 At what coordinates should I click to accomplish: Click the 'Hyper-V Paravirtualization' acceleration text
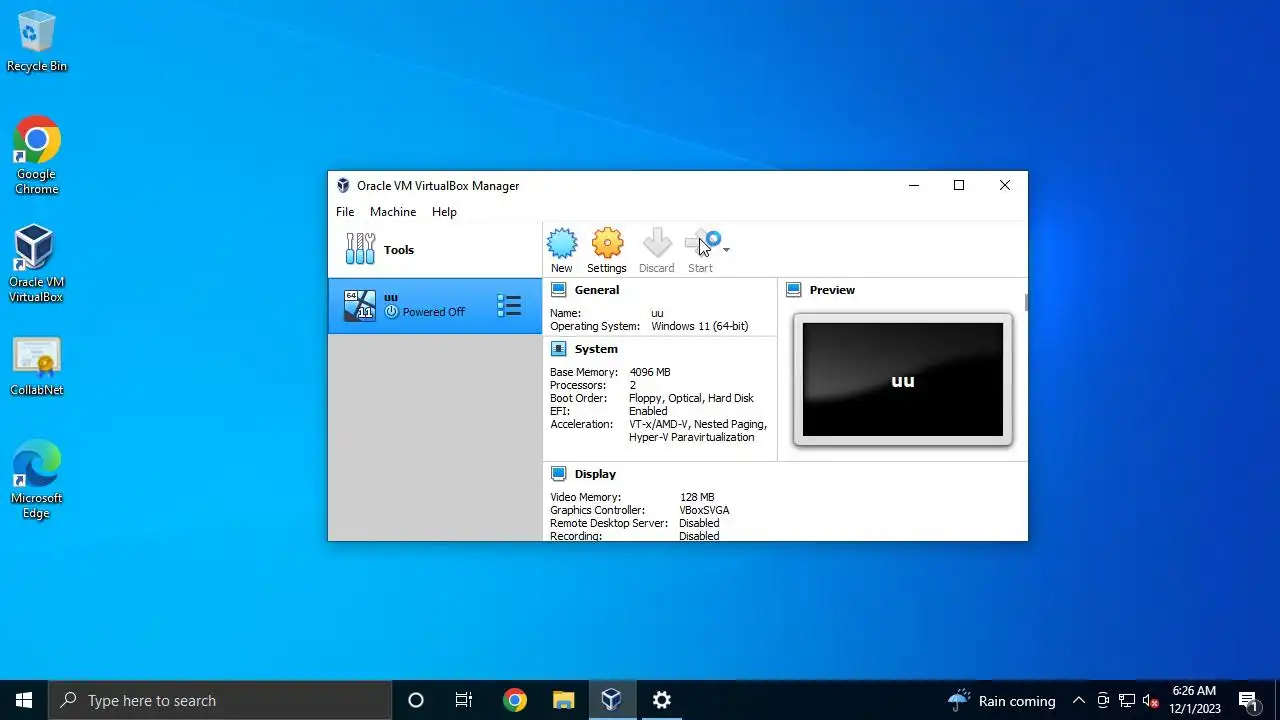click(x=692, y=437)
